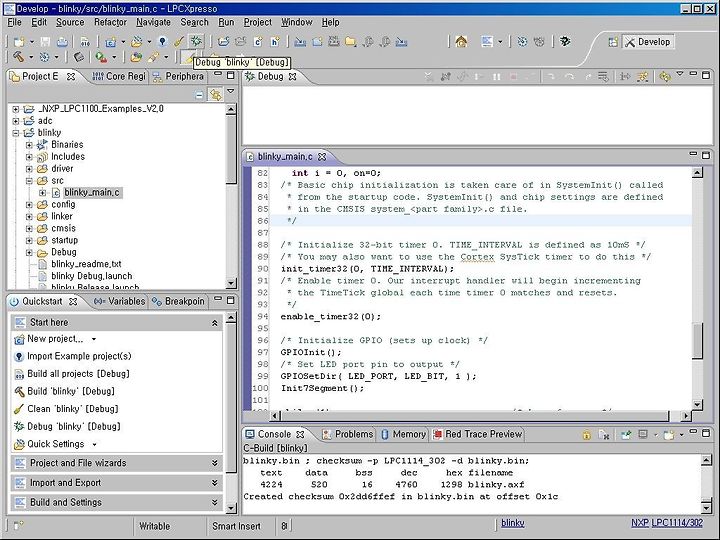Click the Build hammer icon in second toolbar row

click(x=18, y=57)
